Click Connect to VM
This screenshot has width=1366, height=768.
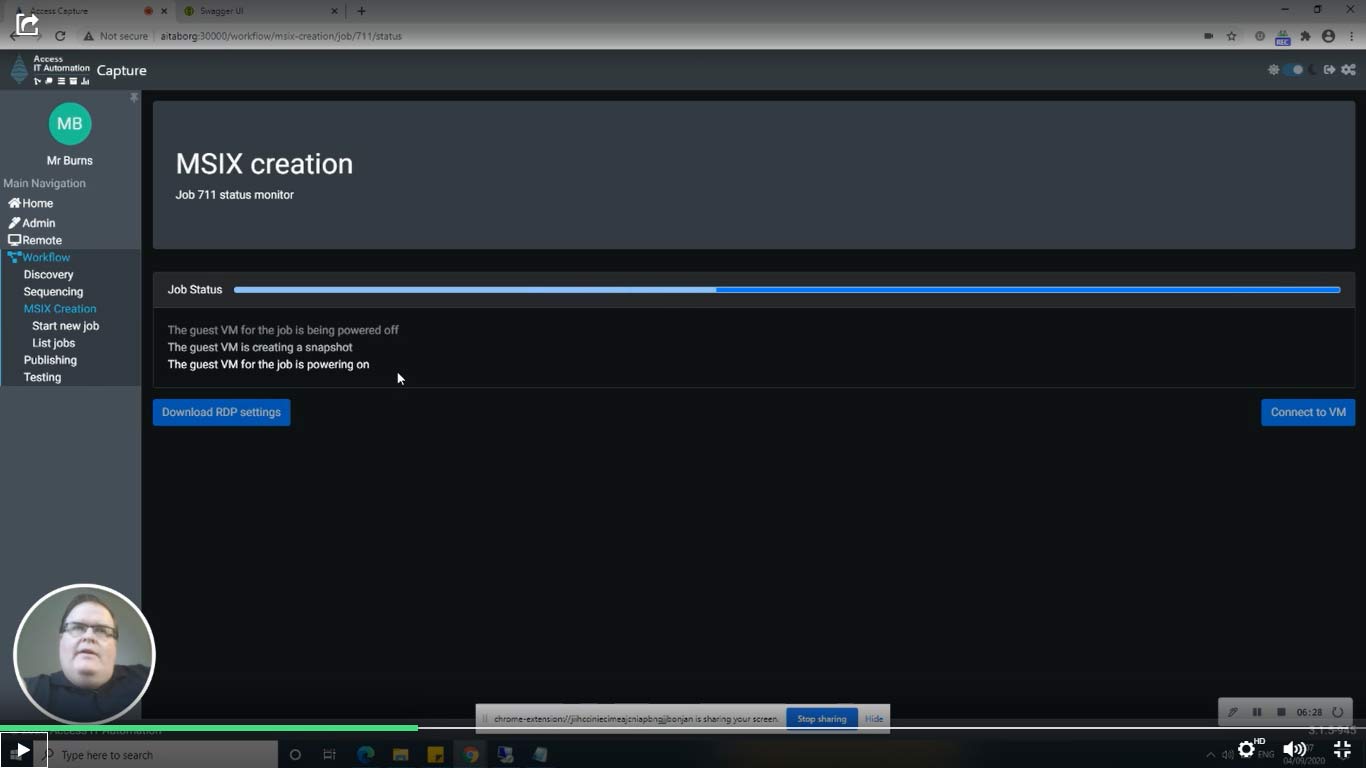tap(1308, 412)
